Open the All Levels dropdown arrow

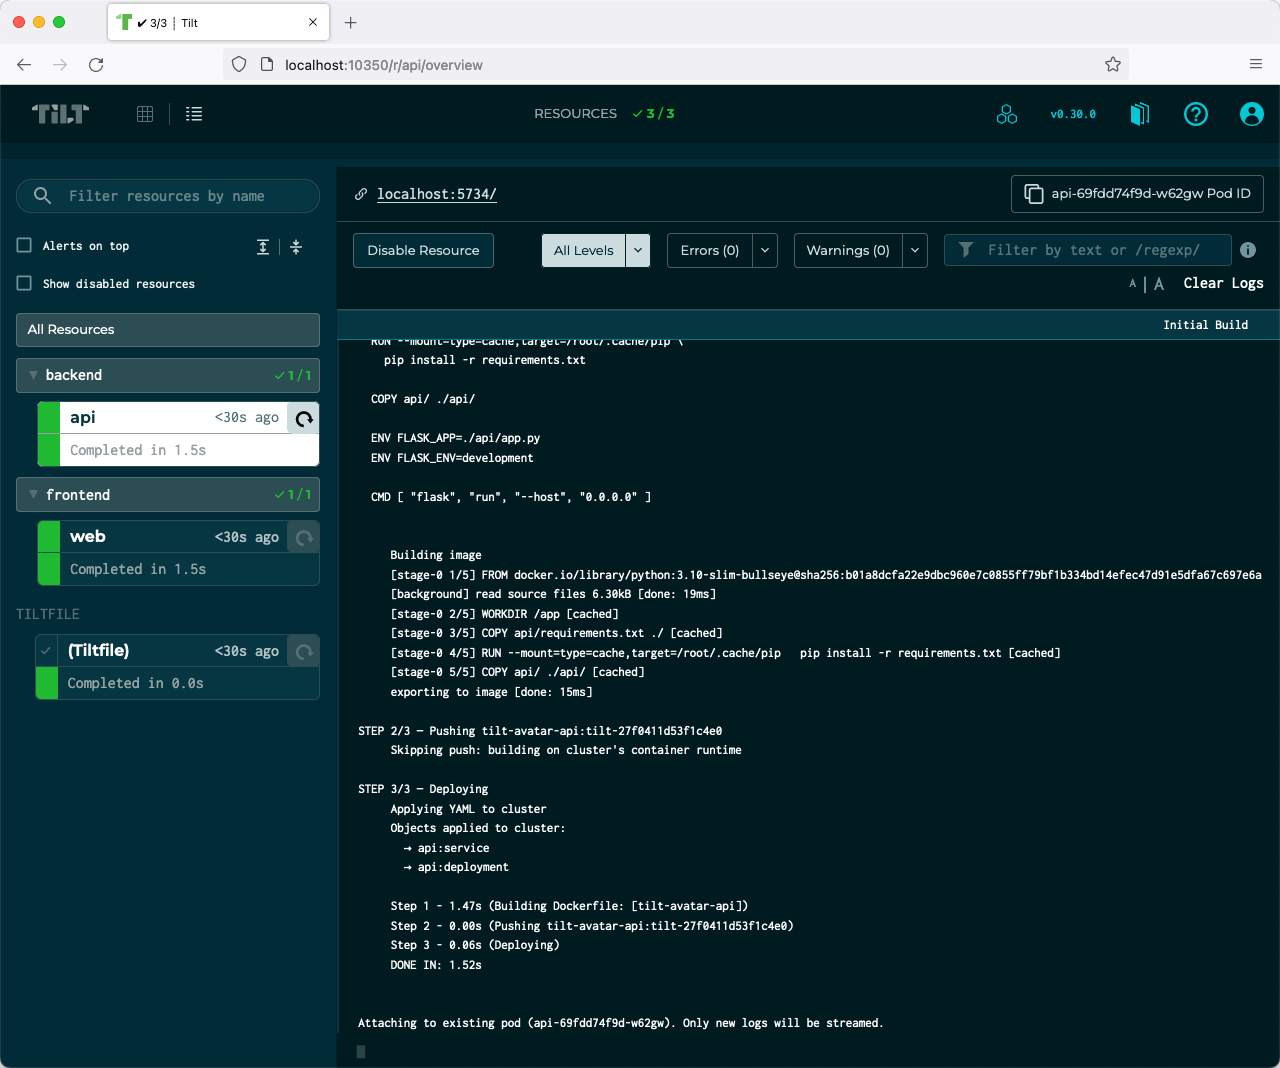(x=638, y=250)
